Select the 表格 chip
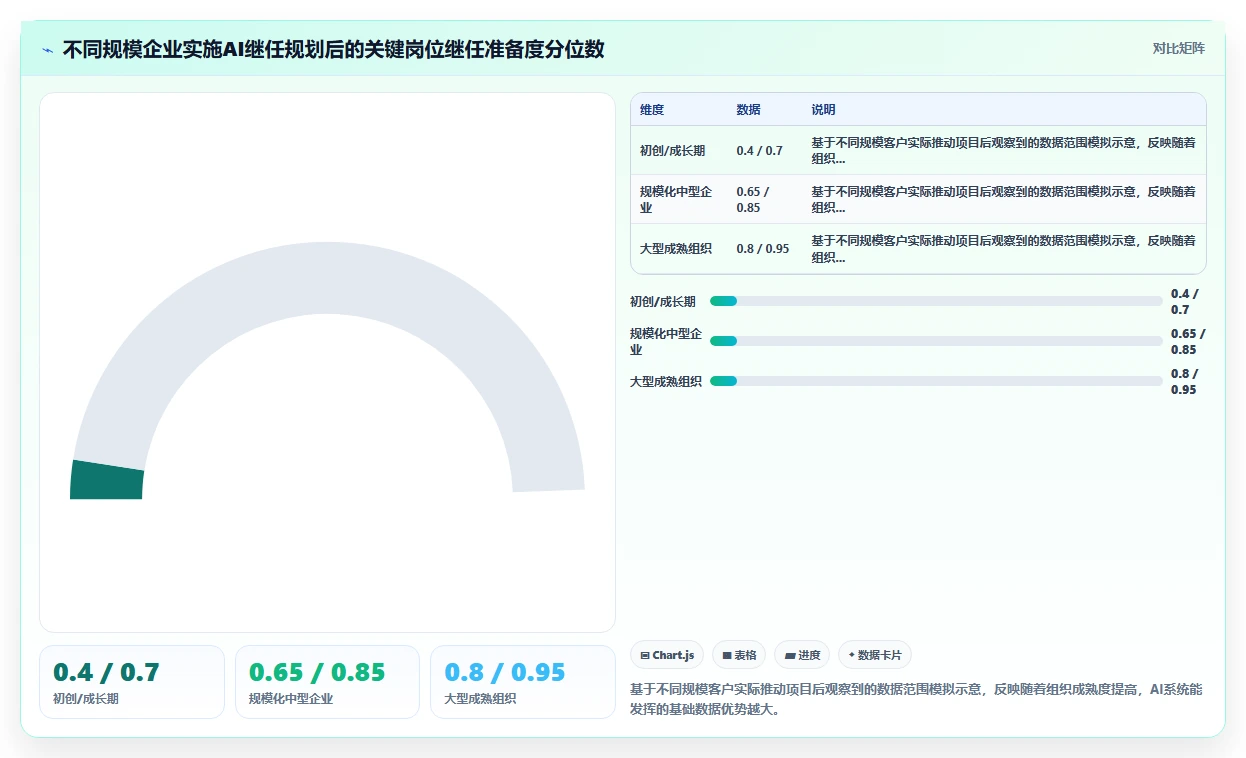 pyautogui.click(x=739, y=655)
